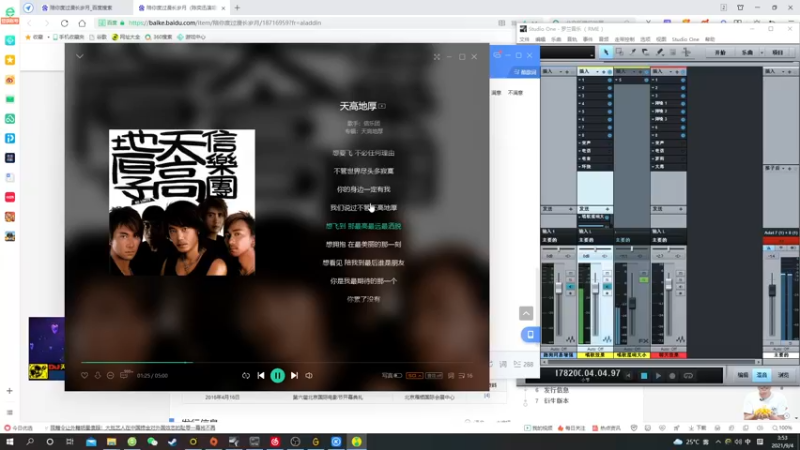The image size is (800, 450).
Task: Collapse the player view with top-left chevron
Action: 80,56
